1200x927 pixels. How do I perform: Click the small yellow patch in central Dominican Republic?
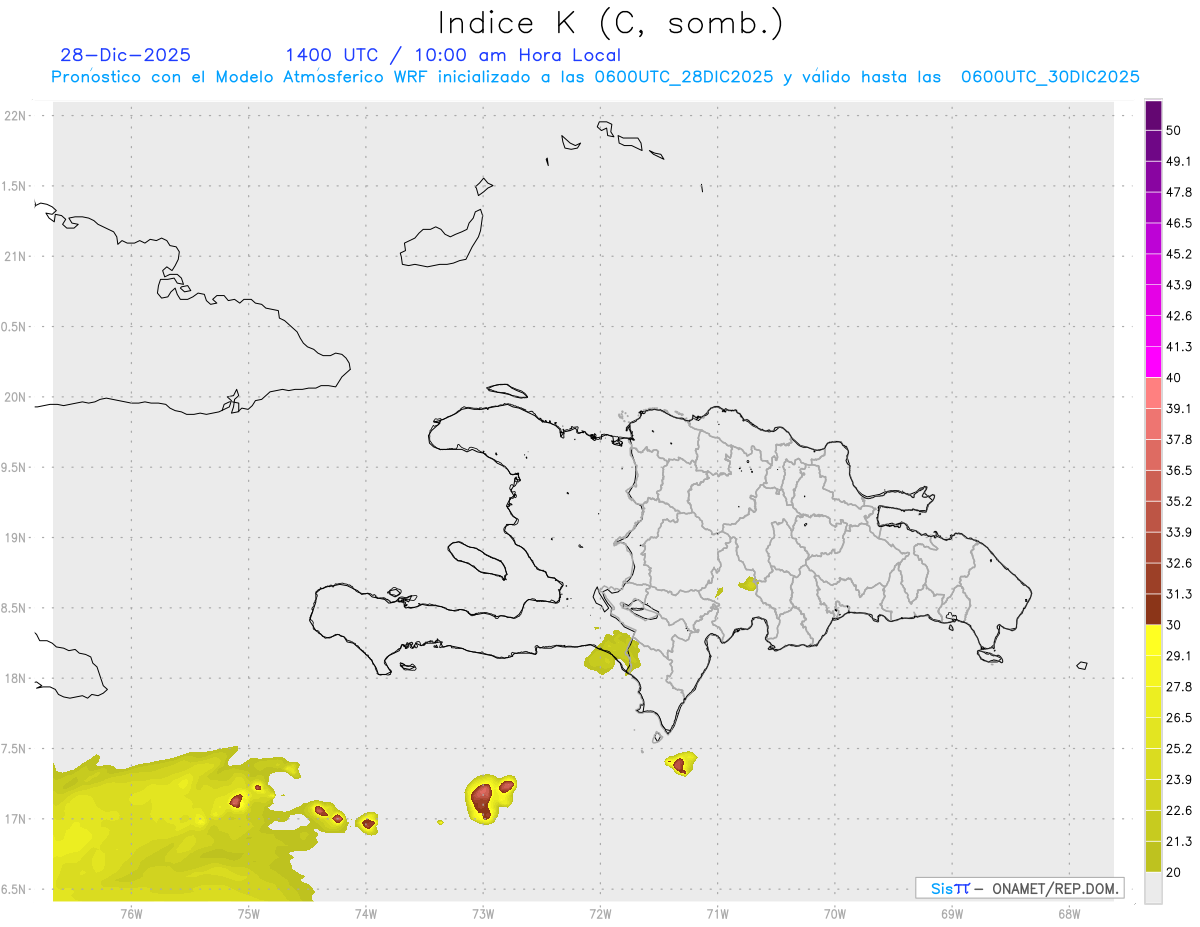pos(748,584)
